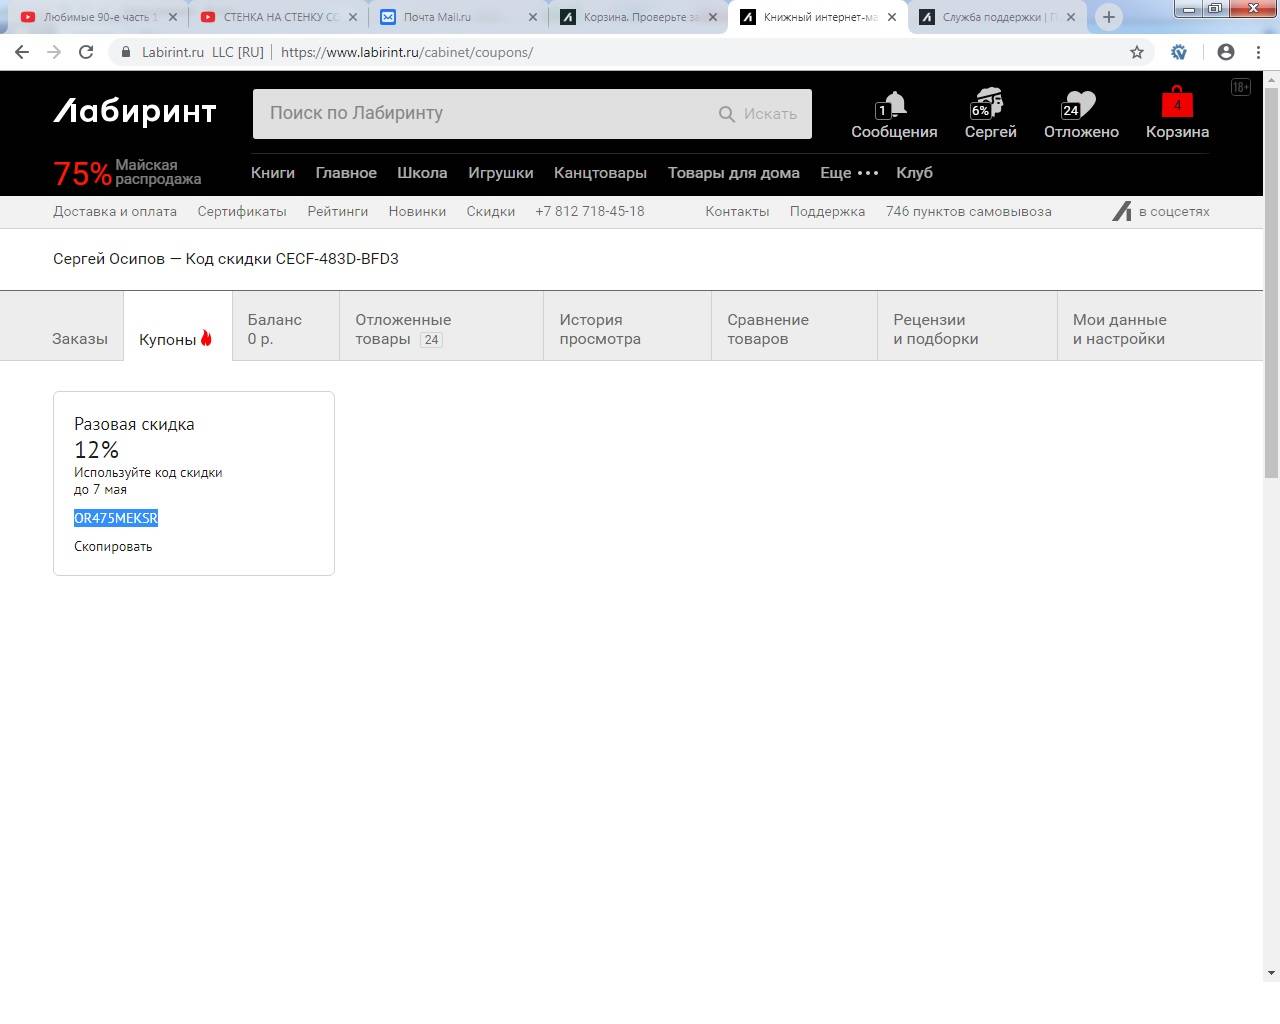Open the Сообщения bell icon
This screenshot has width=1280, height=1024.
894,113
